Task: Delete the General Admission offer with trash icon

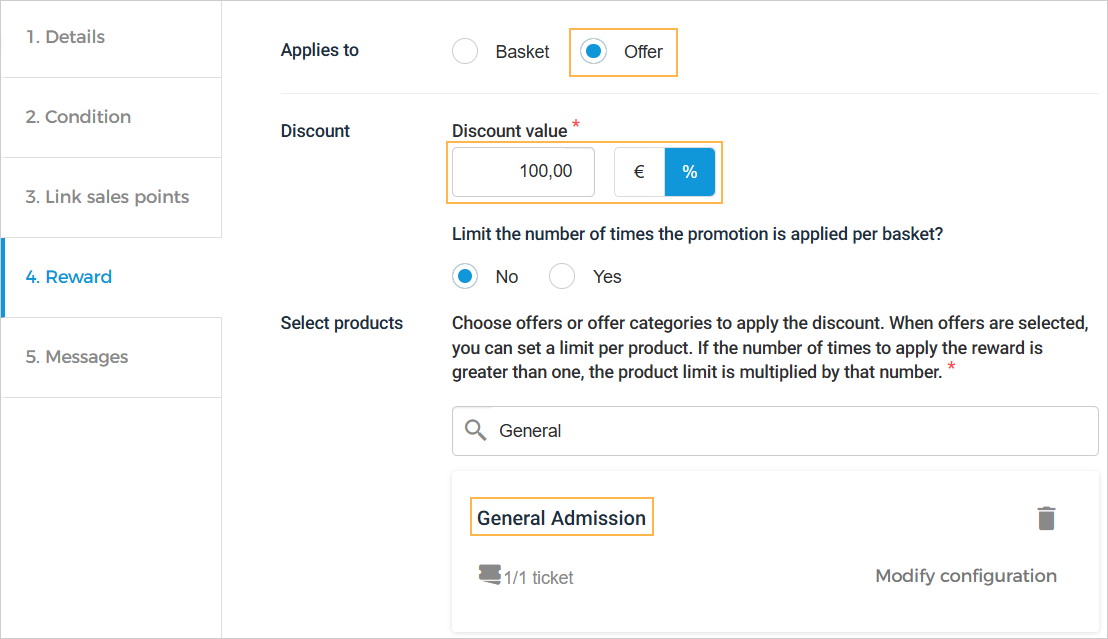Action: [1046, 518]
